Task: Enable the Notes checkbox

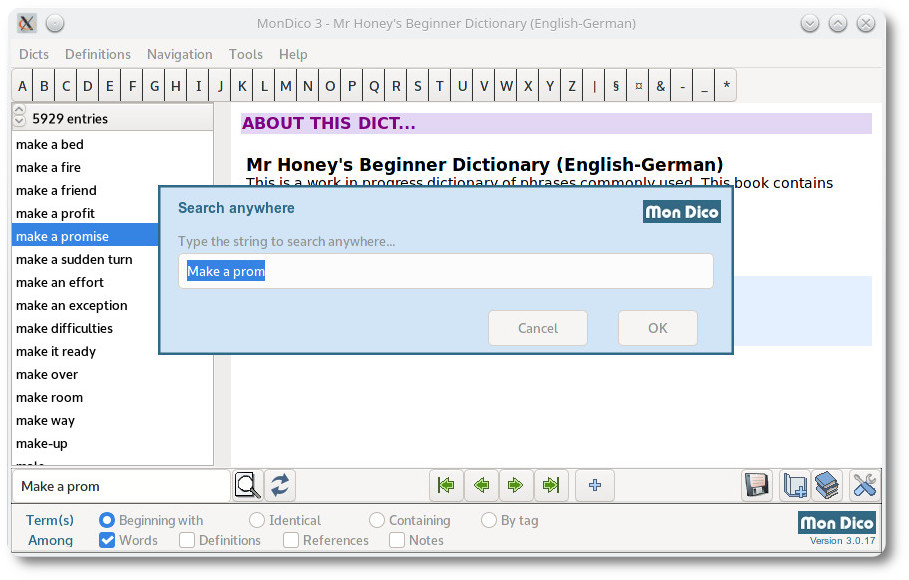Action: 397,540
